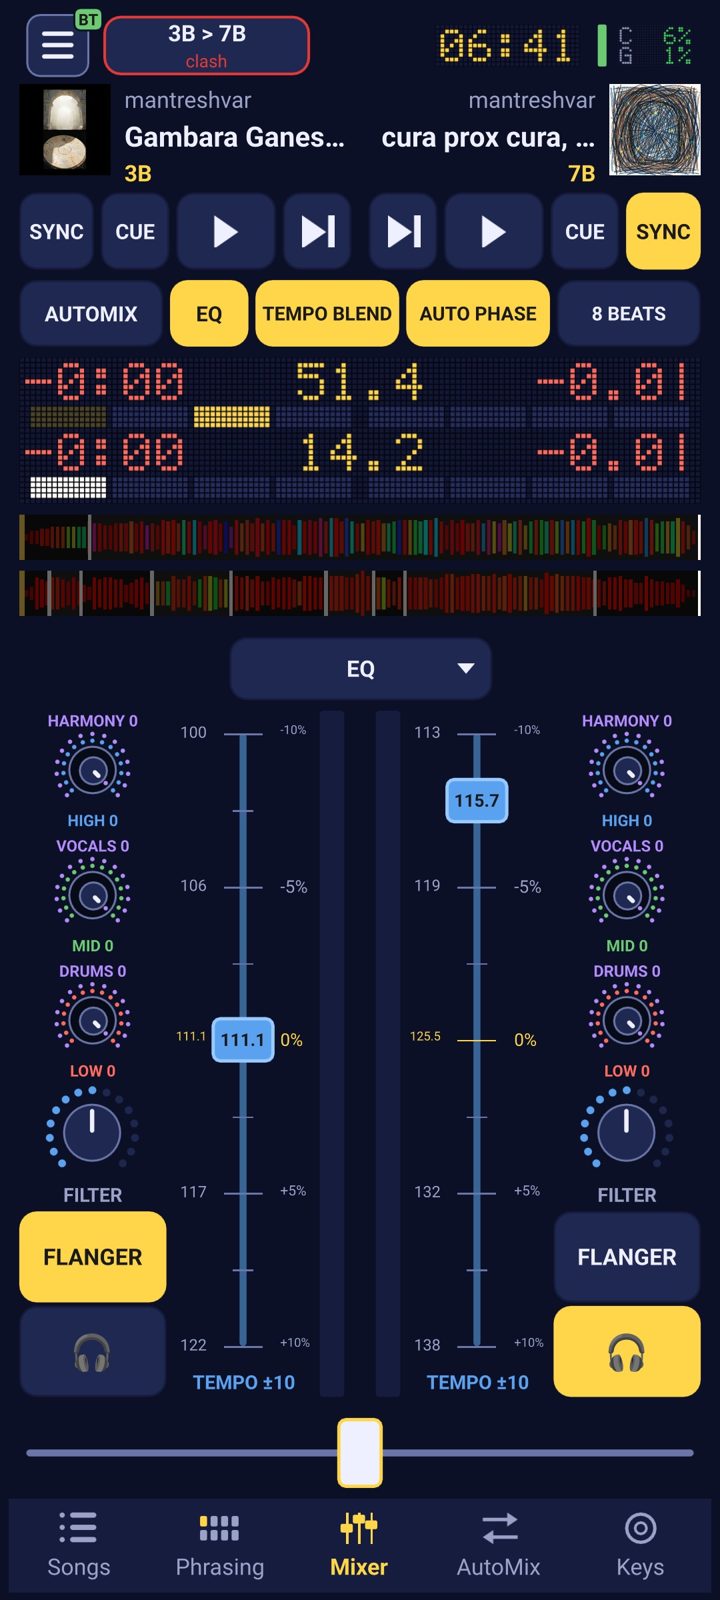Adjust right DRUMS/LOW knob
720x1600 pixels.
click(627, 1019)
